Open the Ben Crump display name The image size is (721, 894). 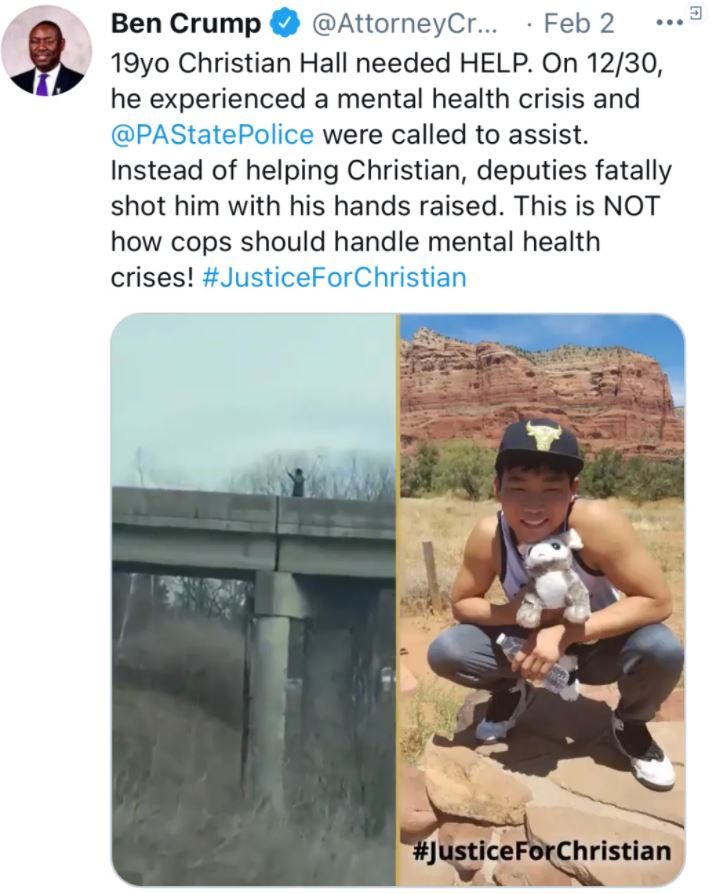pos(186,24)
